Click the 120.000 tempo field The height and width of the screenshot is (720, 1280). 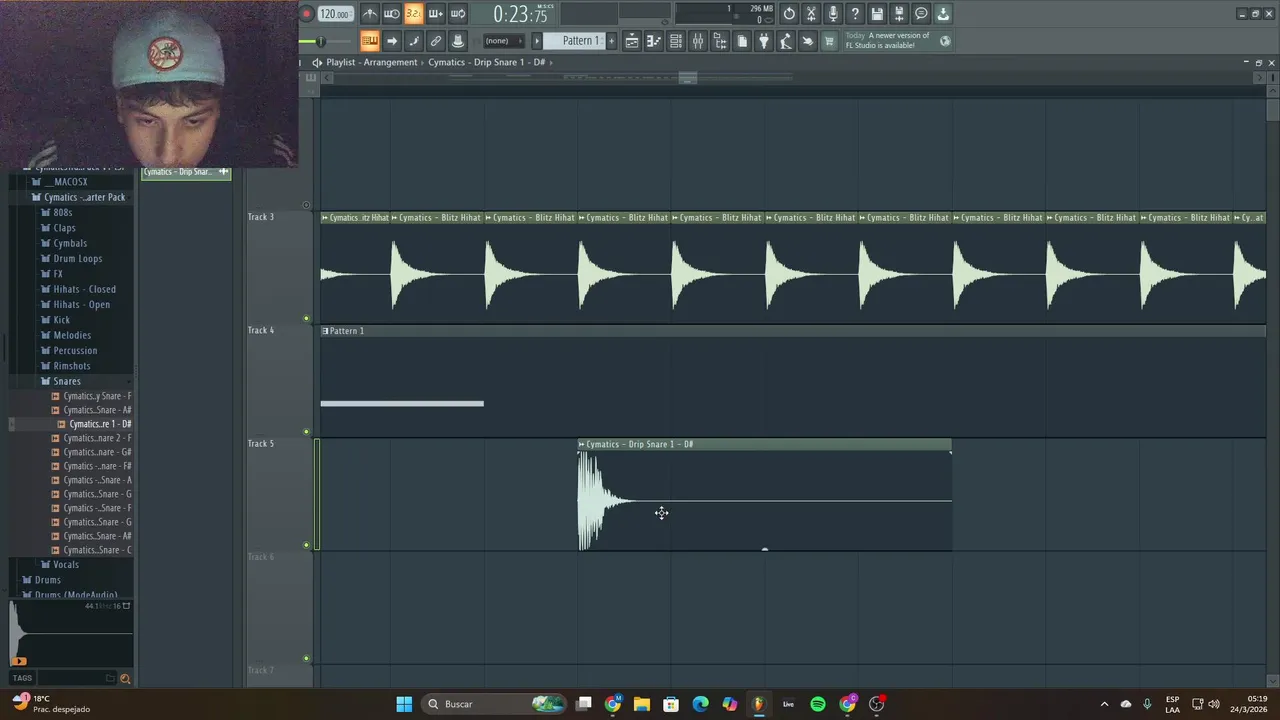(336, 14)
